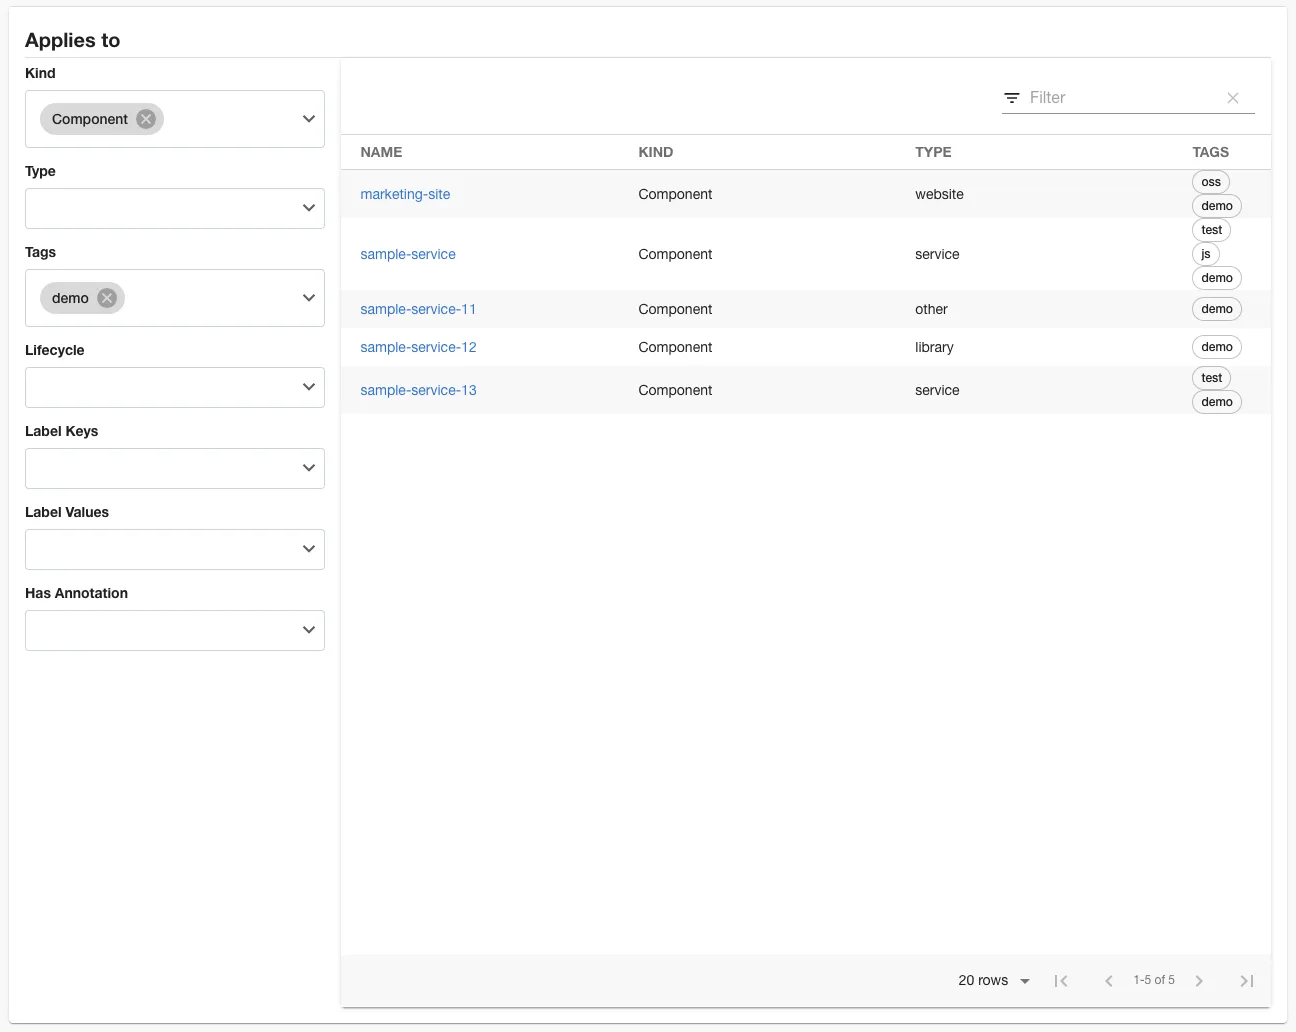Image resolution: width=1296 pixels, height=1032 pixels.
Task: Remove the Component chip from Kind
Action: click(x=146, y=119)
